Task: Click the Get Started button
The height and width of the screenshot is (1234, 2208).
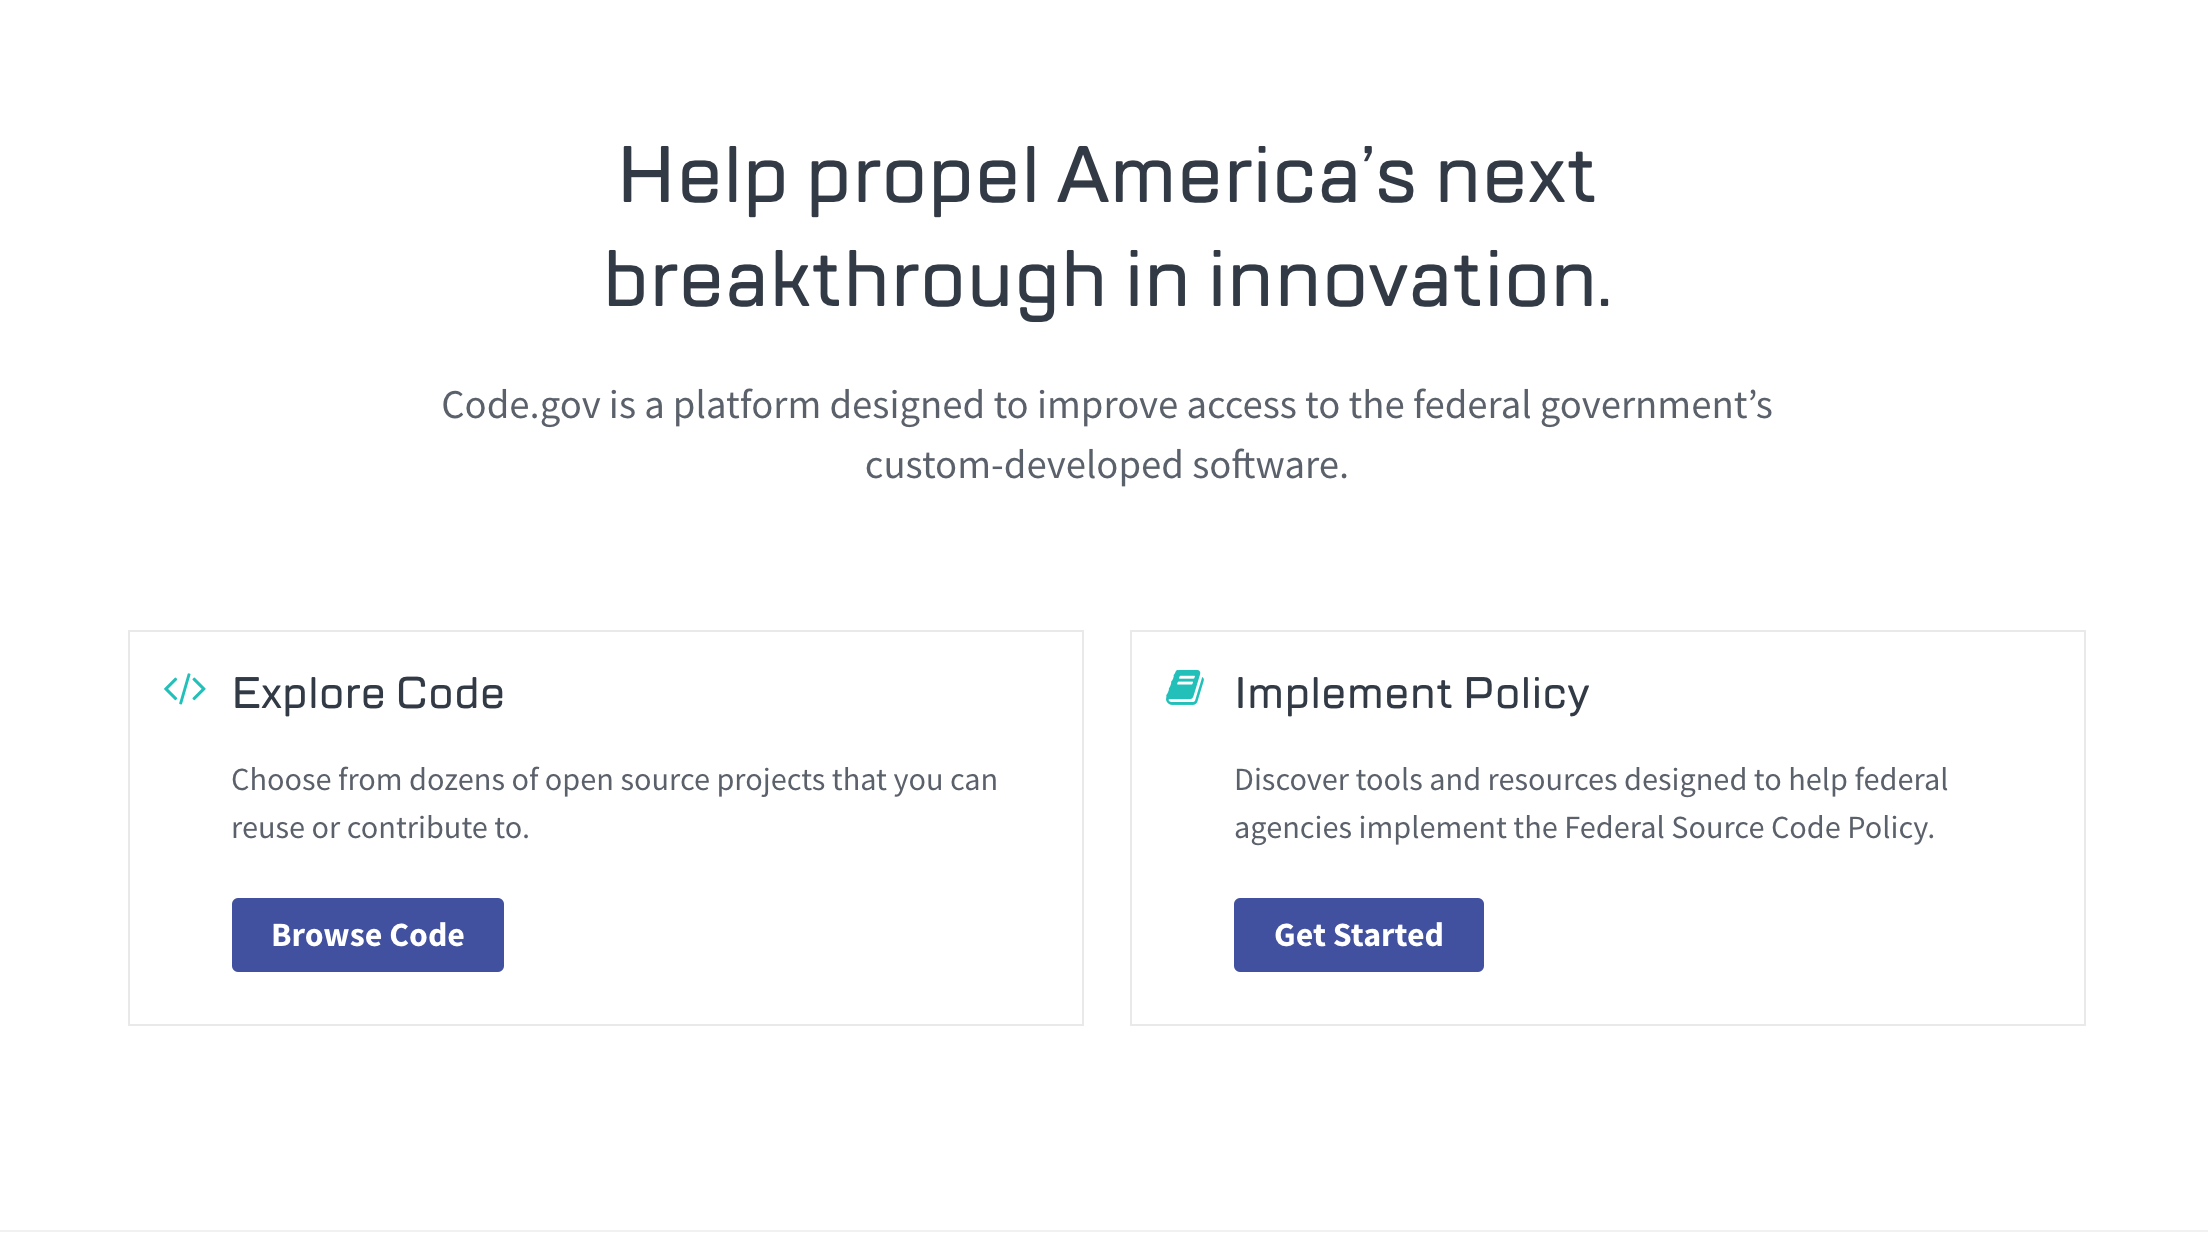Action: coord(1358,934)
